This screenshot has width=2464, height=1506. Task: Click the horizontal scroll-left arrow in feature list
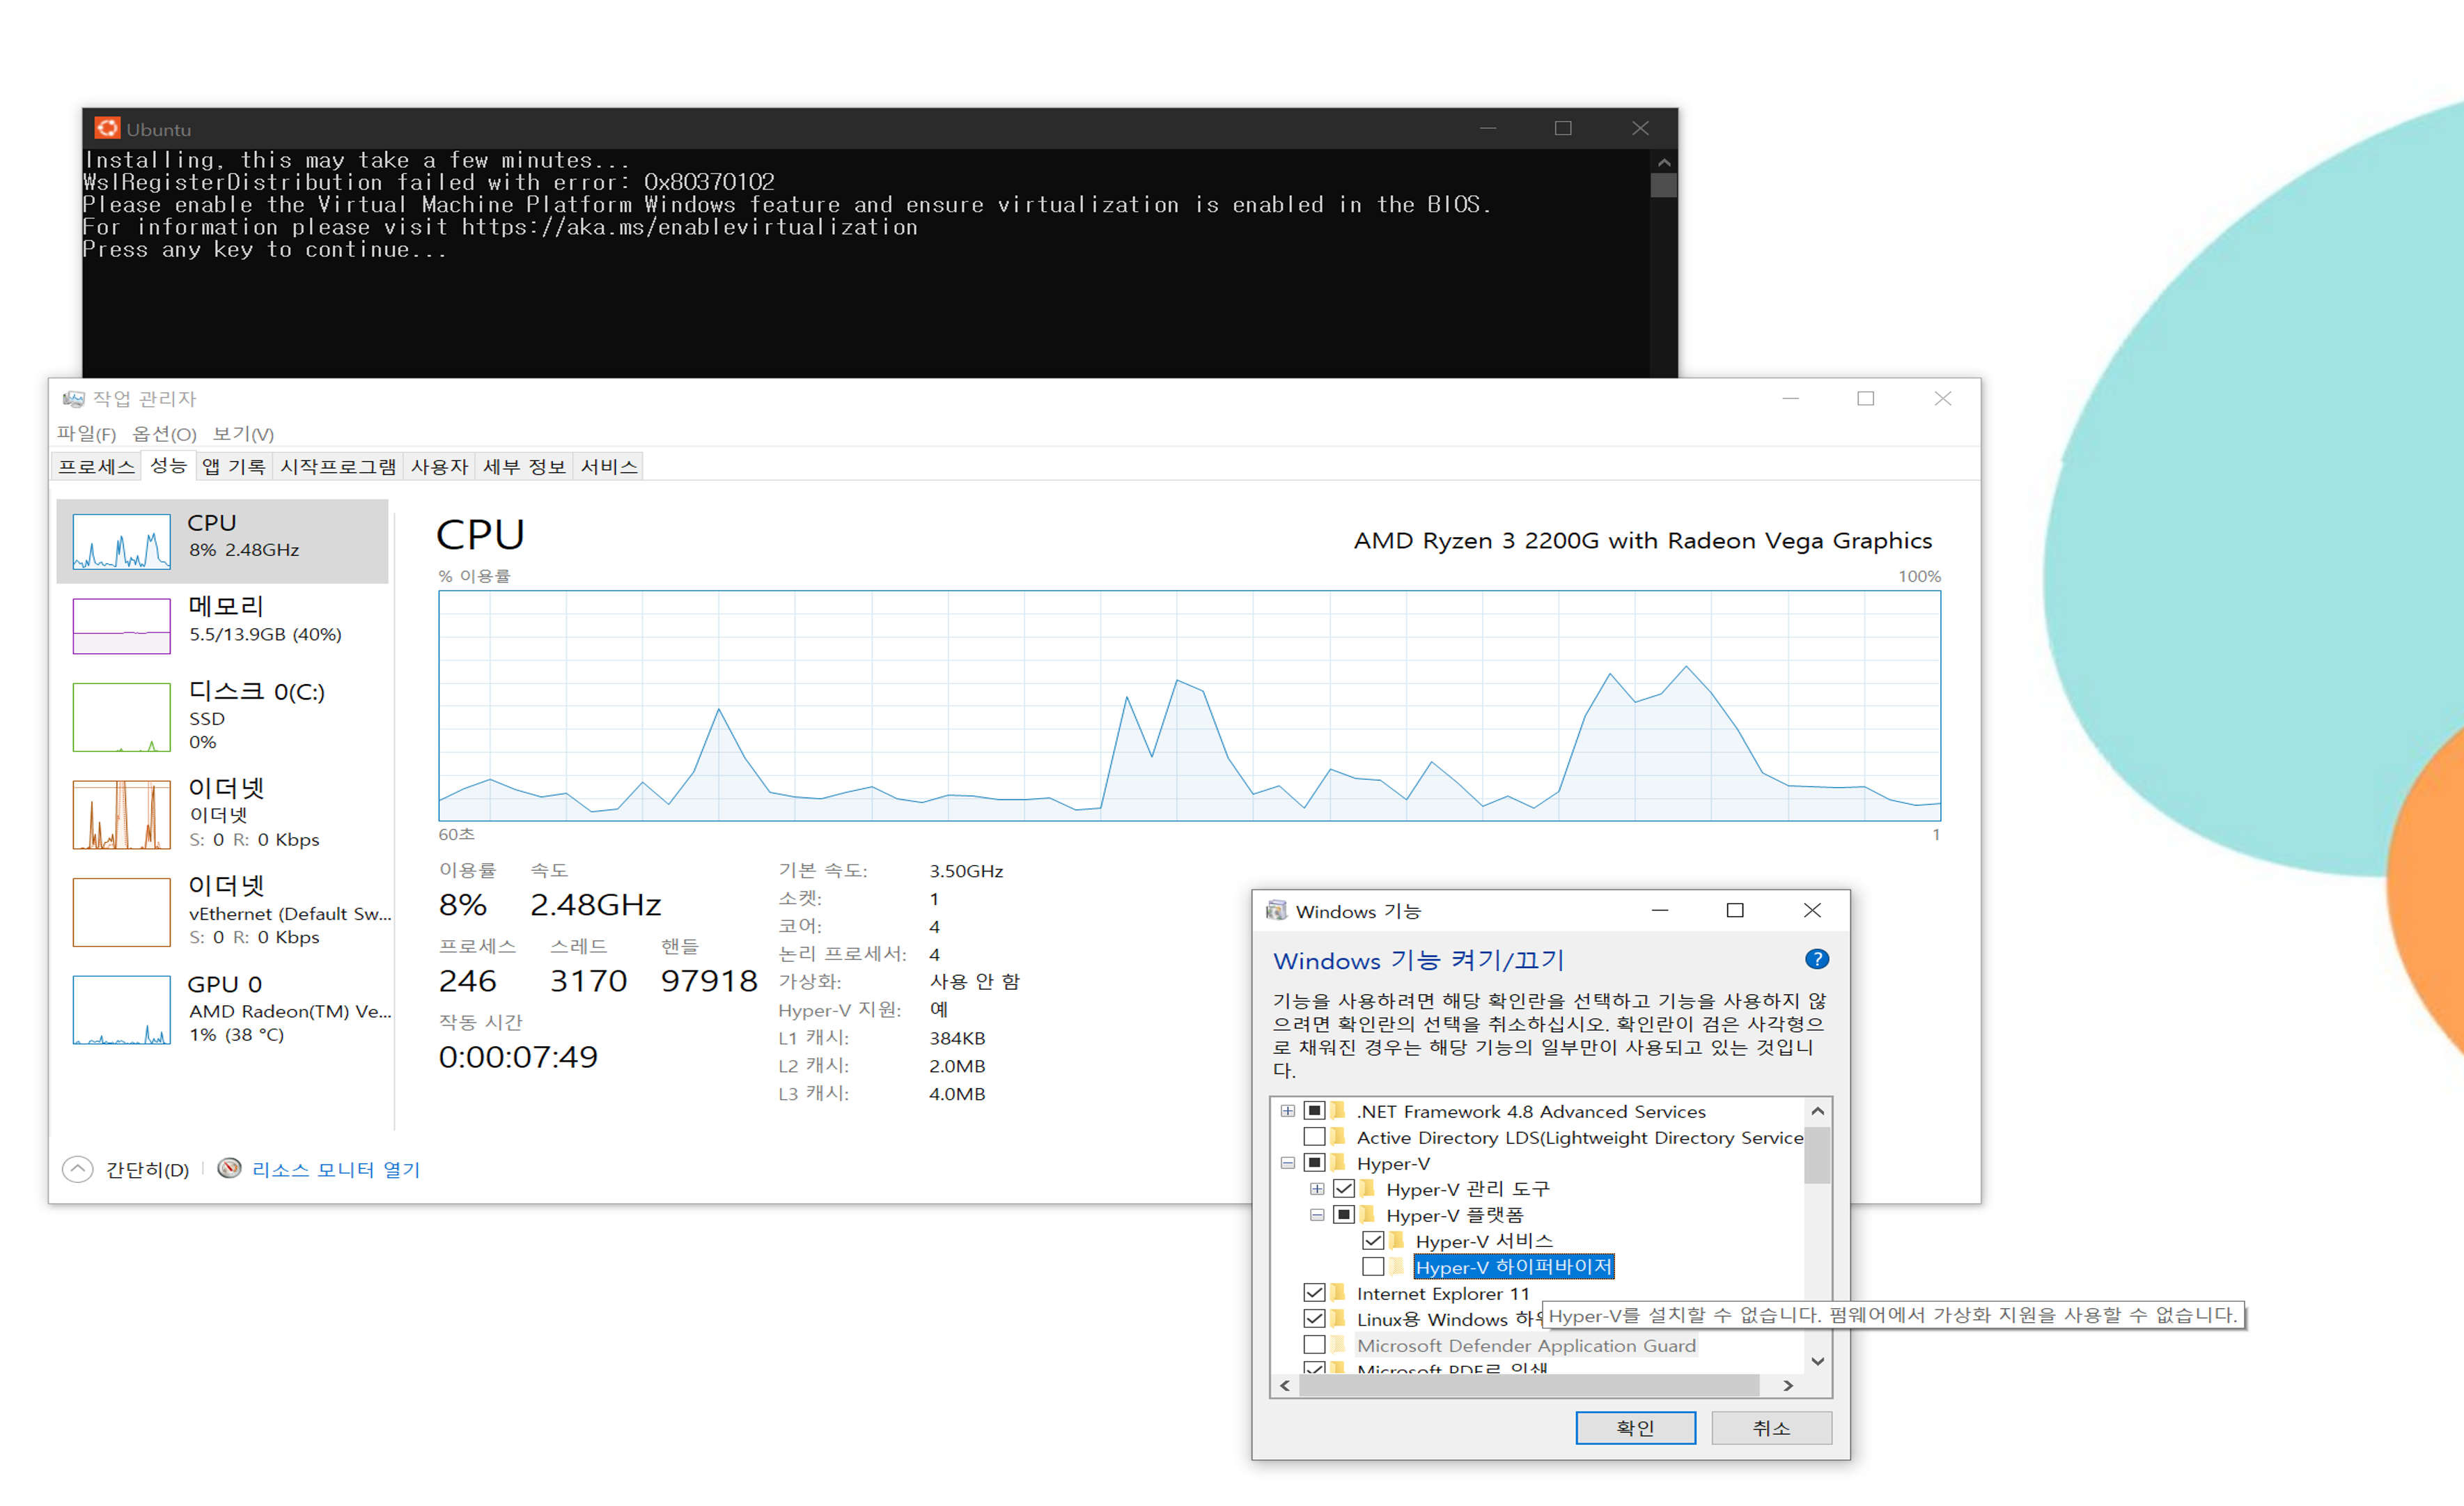click(x=1285, y=1385)
